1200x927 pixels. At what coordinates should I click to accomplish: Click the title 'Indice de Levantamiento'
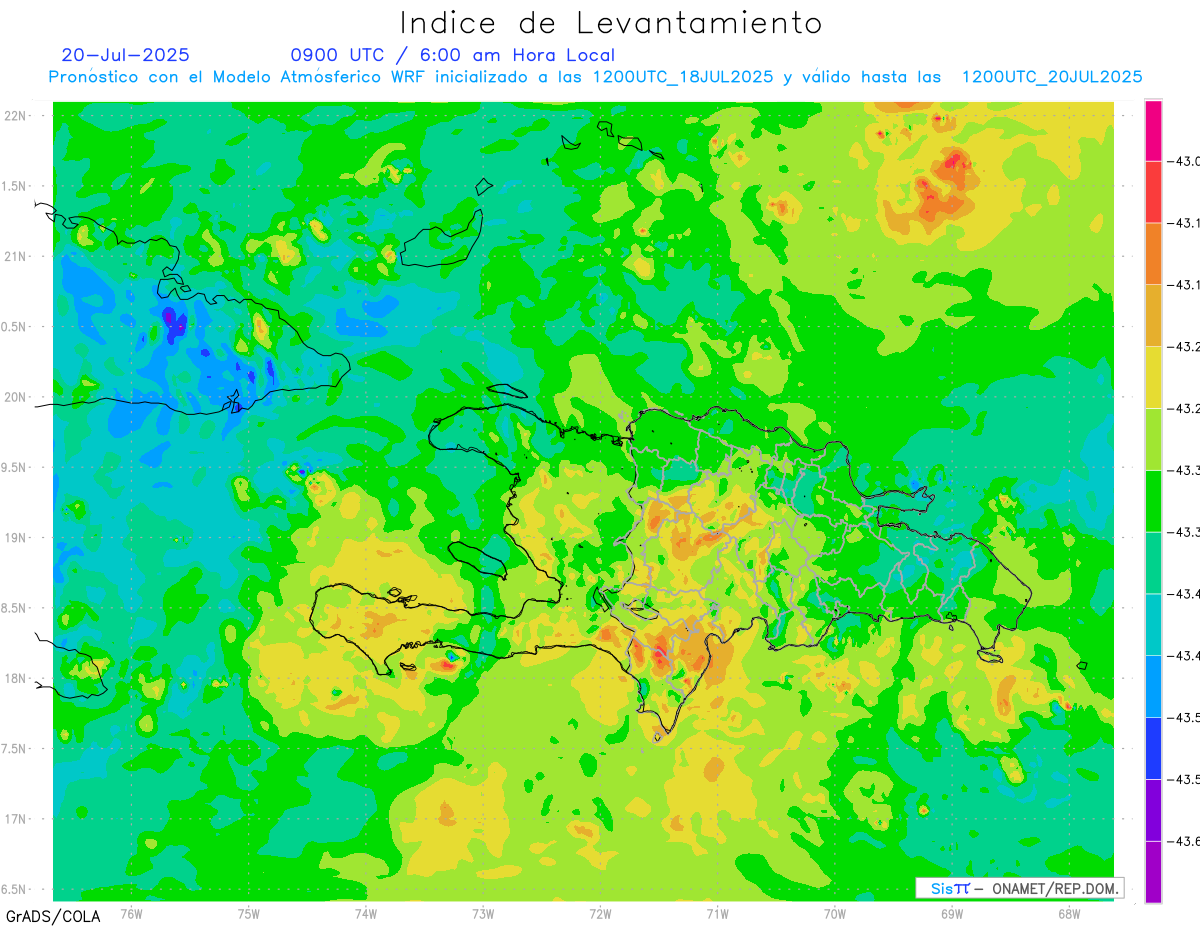[x=611, y=22]
